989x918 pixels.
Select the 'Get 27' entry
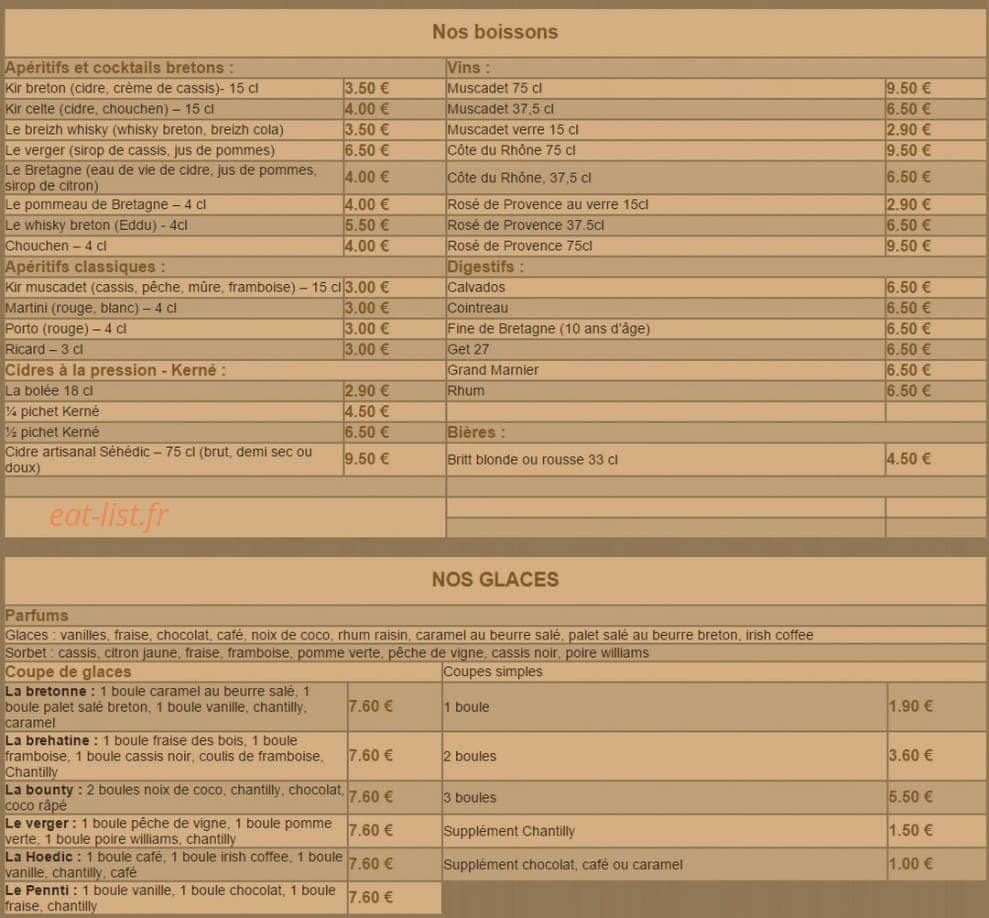pos(468,350)
